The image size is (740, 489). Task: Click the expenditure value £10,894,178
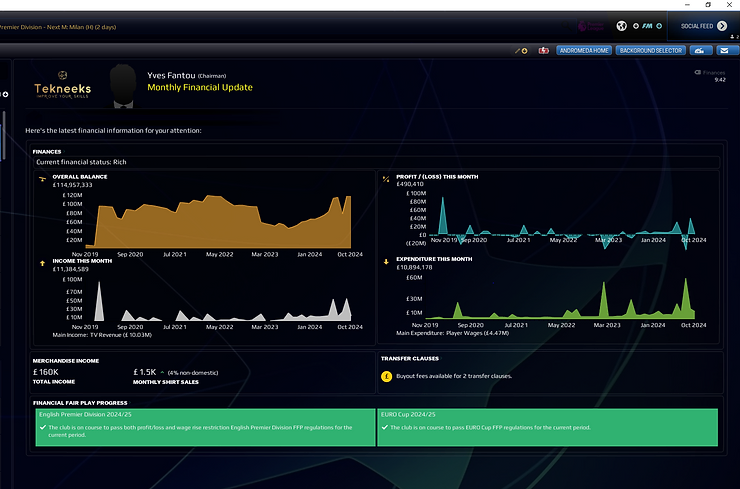[414, 267]
